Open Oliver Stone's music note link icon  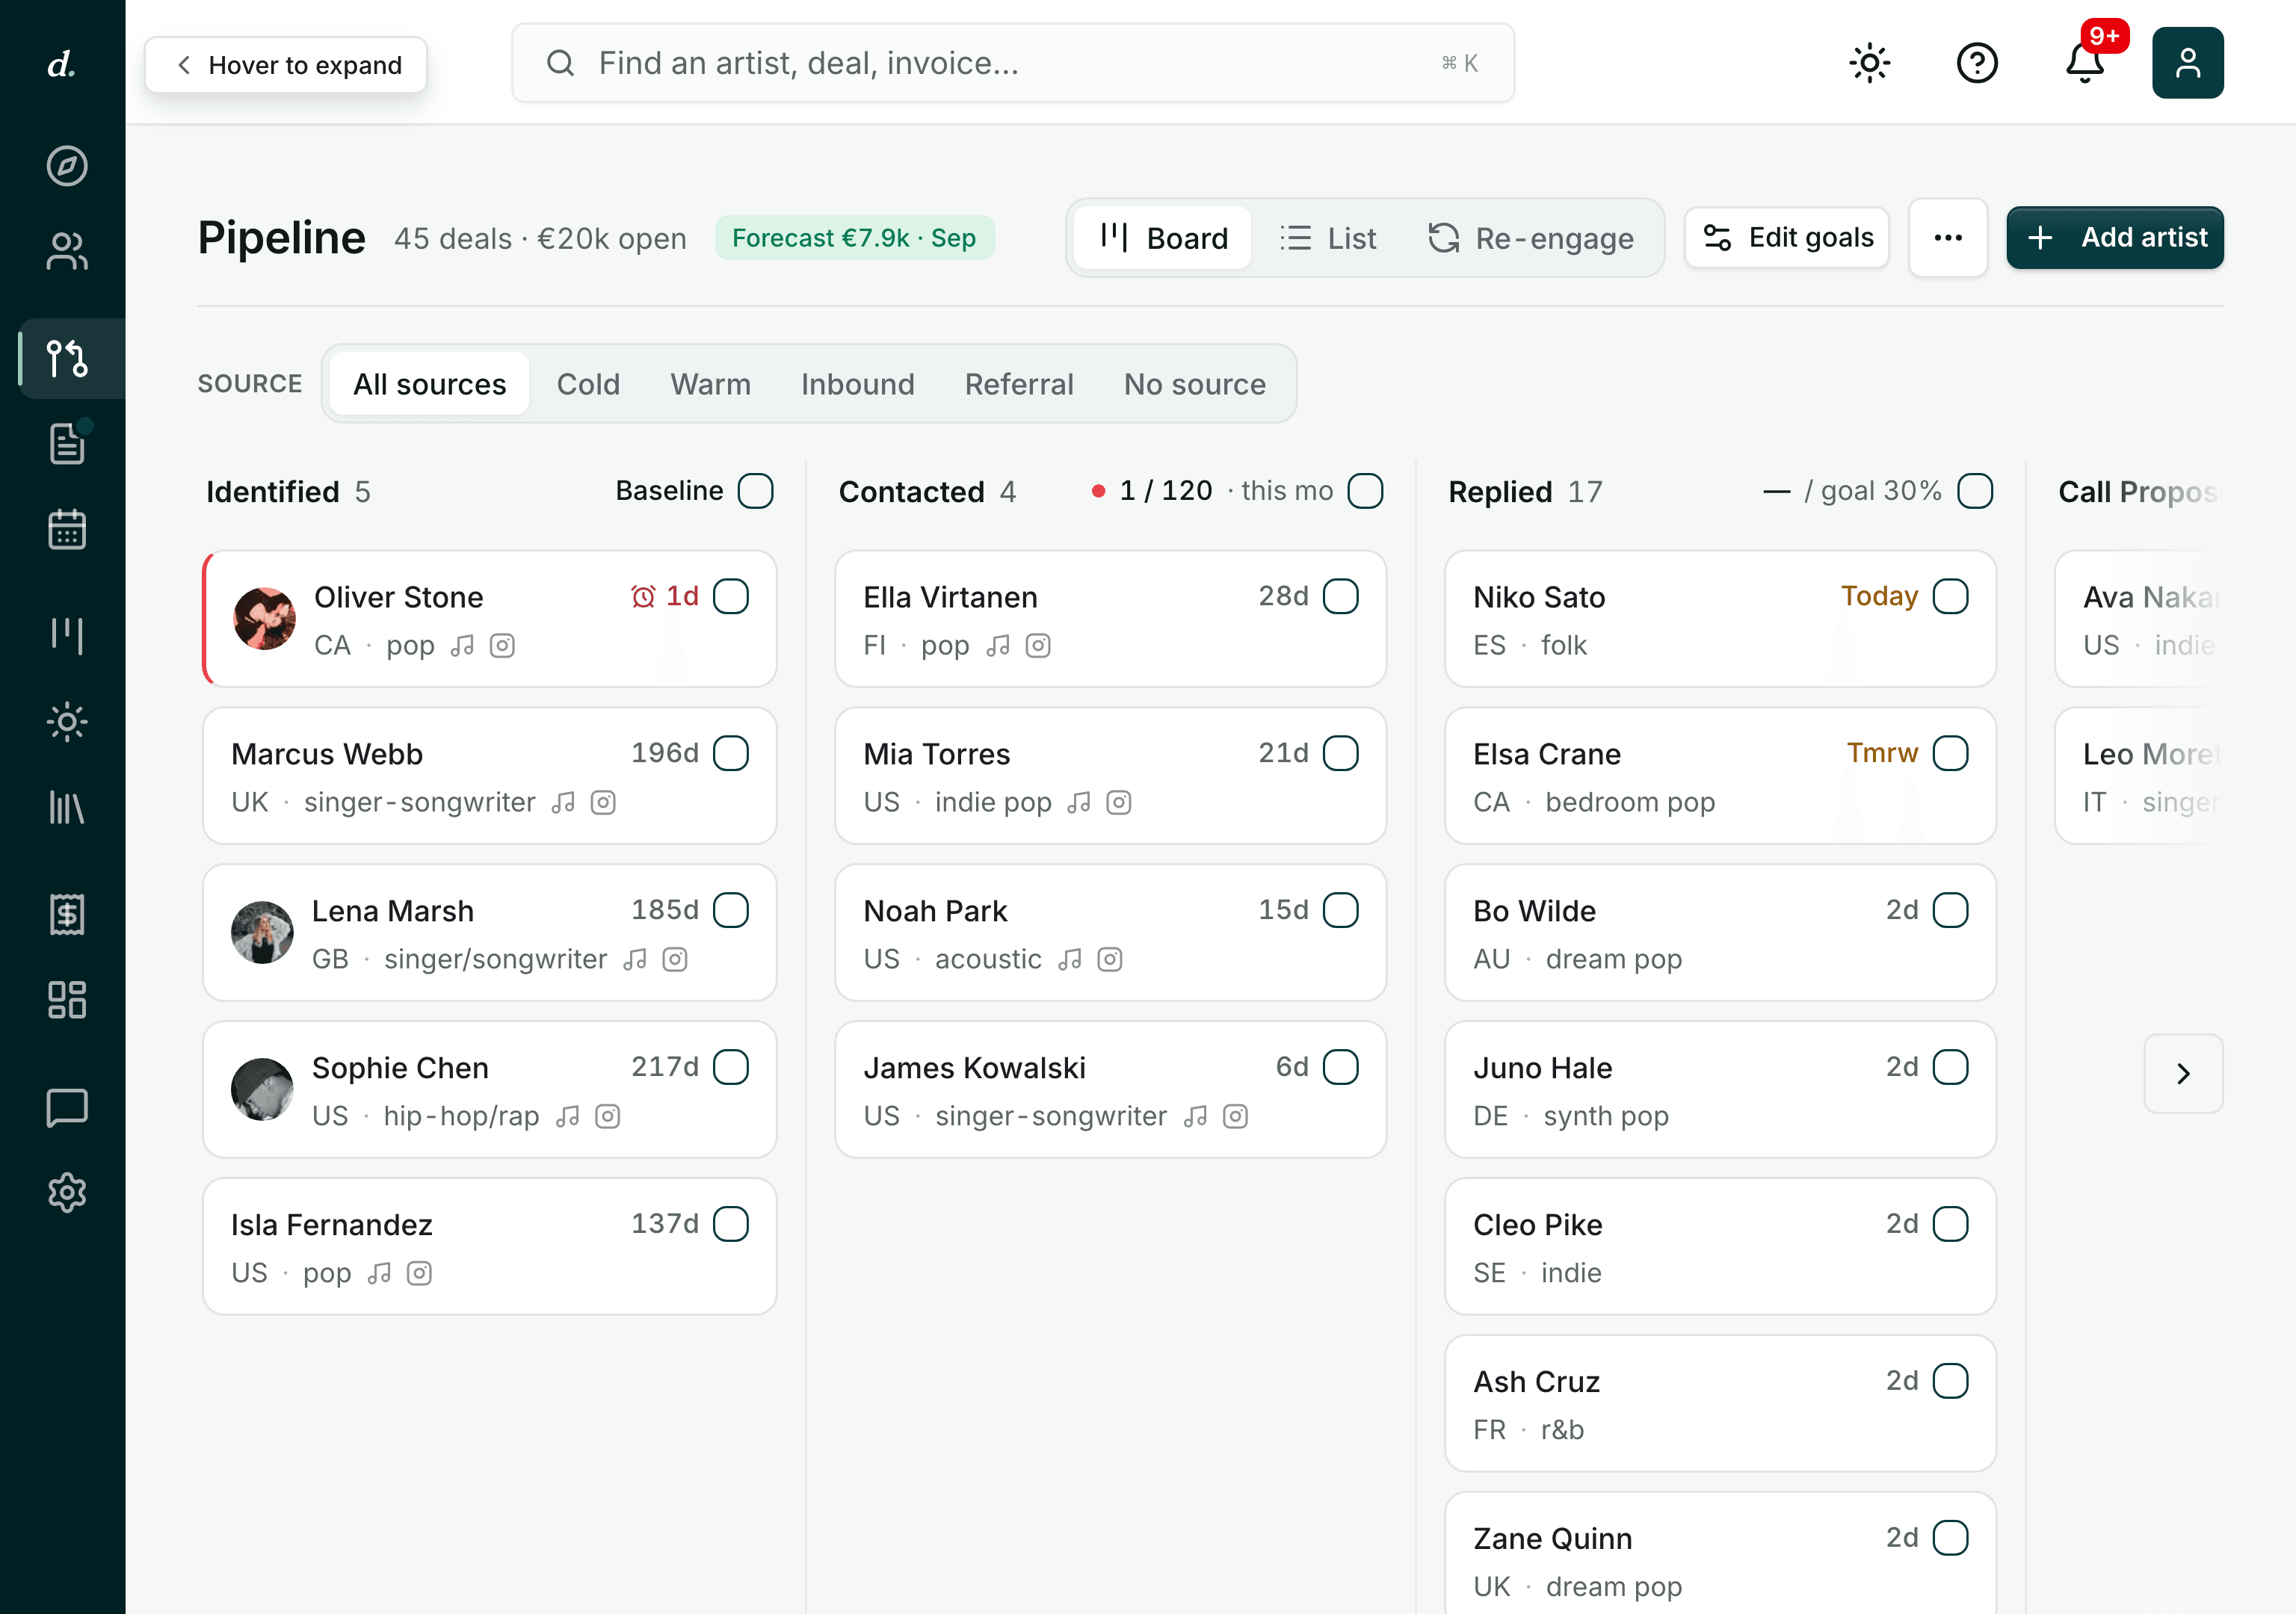tap(462, 646)
